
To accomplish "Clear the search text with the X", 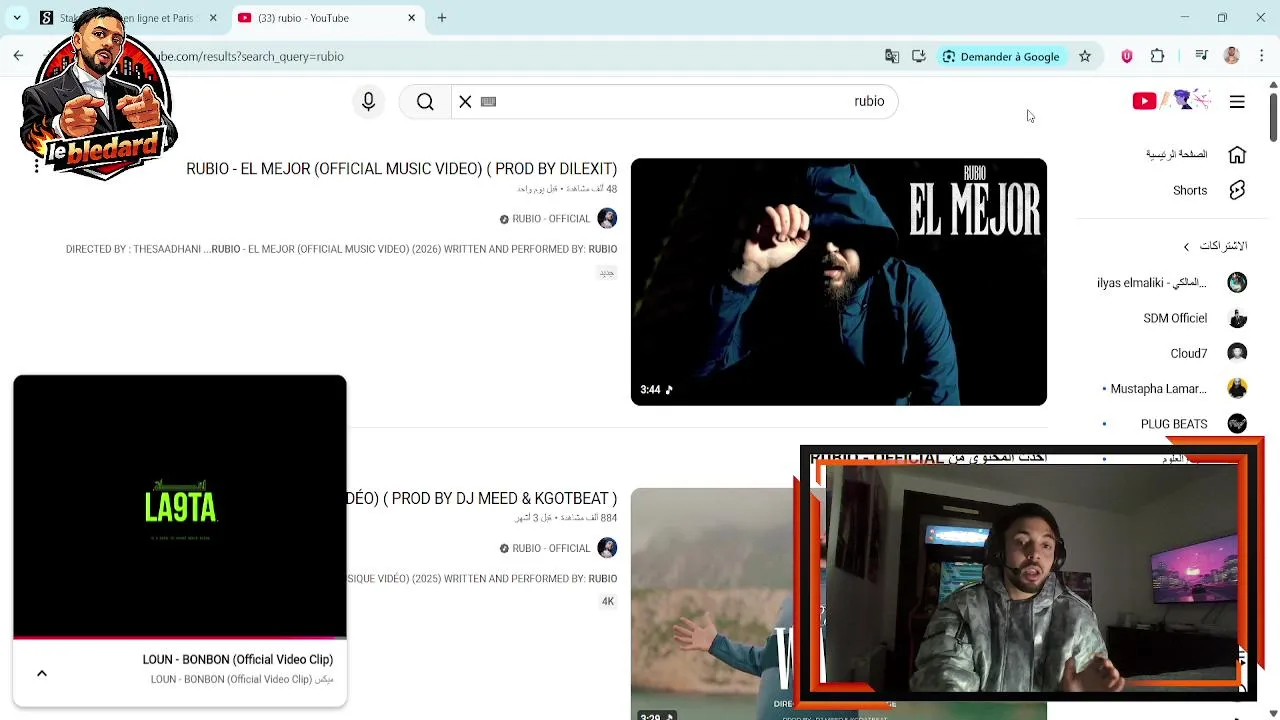I will [x=465, y=101].
